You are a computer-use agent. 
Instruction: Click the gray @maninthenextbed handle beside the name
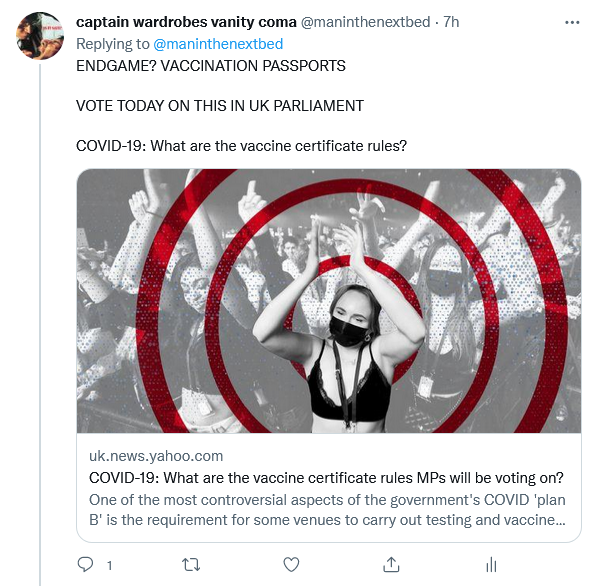pyautogui.click(x=365, y=22)
